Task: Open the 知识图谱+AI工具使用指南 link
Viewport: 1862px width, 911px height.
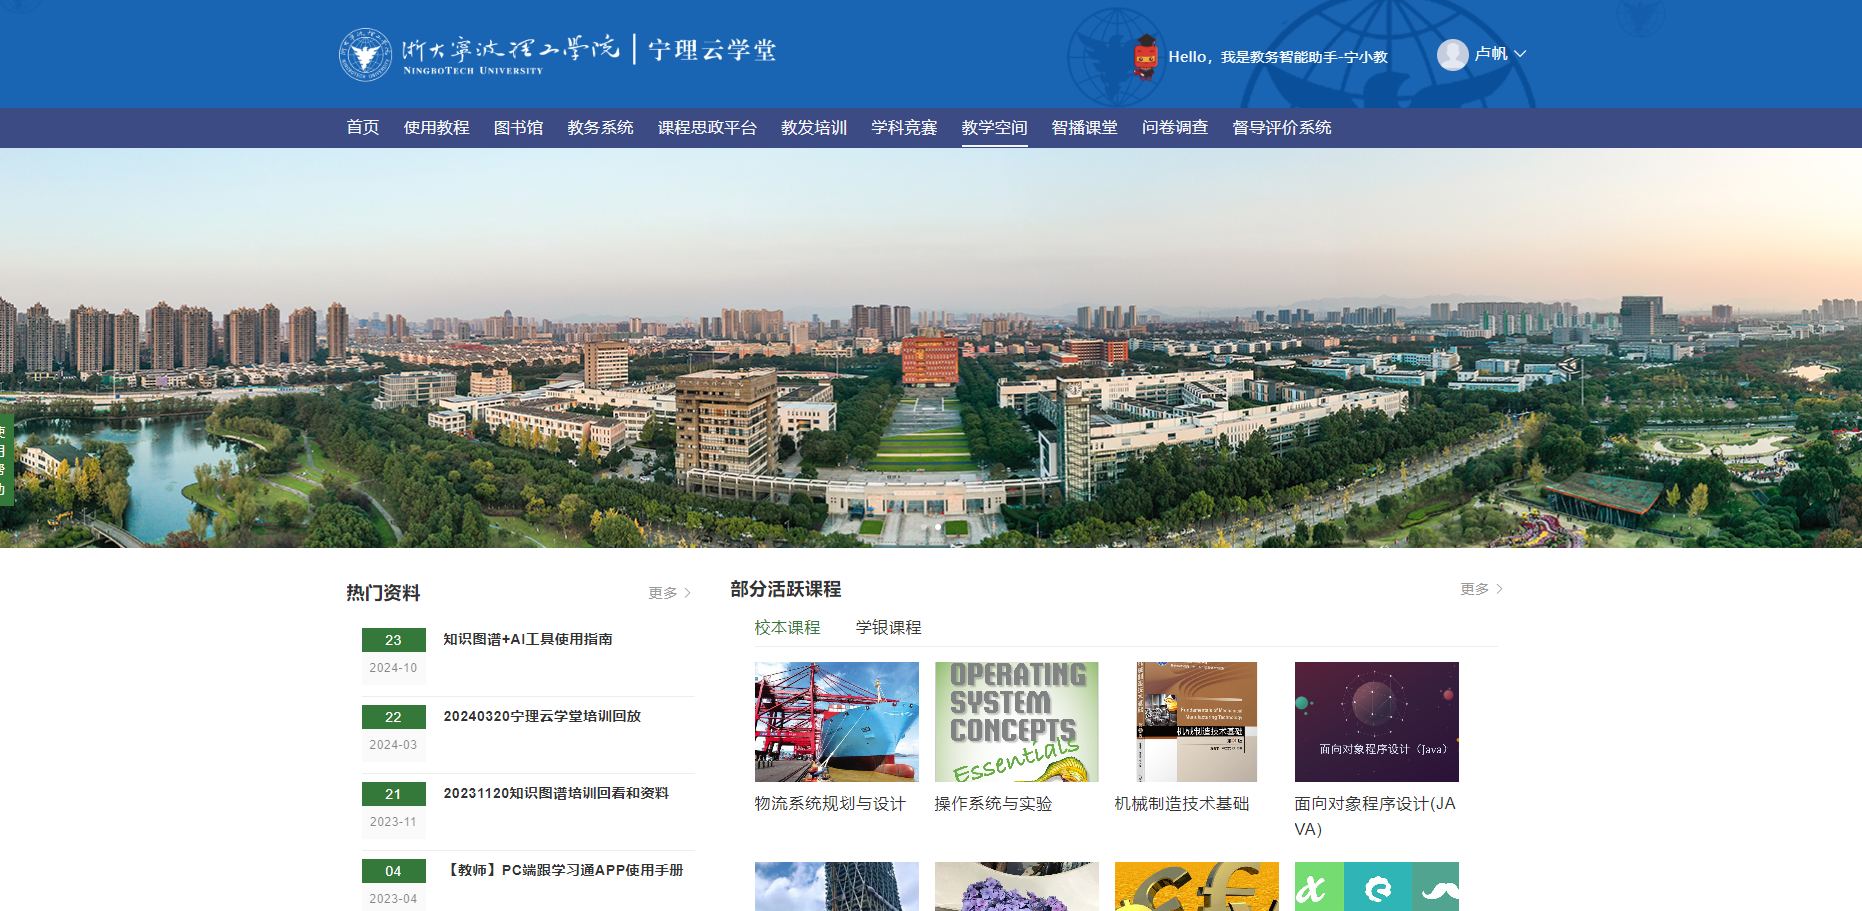Action: [527, 639]
